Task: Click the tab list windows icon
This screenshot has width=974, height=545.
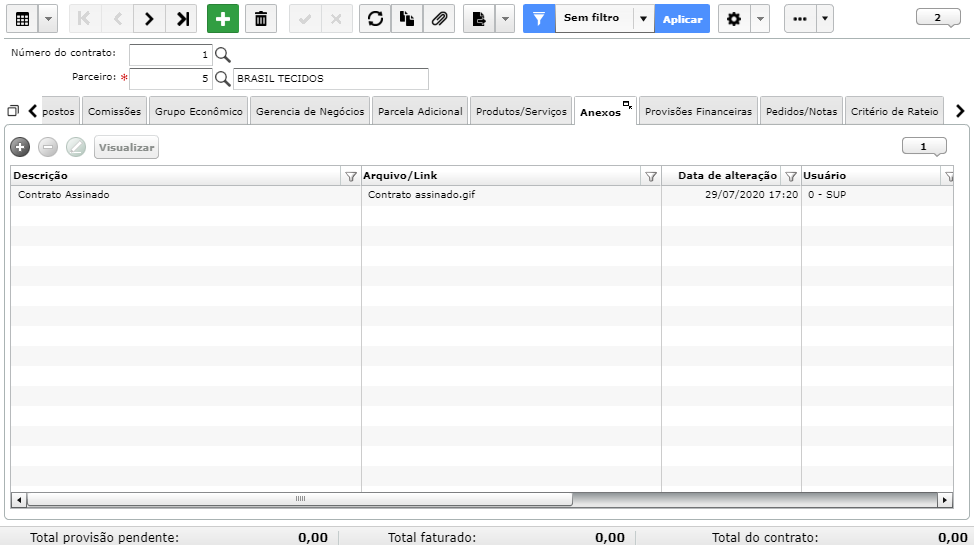Action: coord(13,111)
